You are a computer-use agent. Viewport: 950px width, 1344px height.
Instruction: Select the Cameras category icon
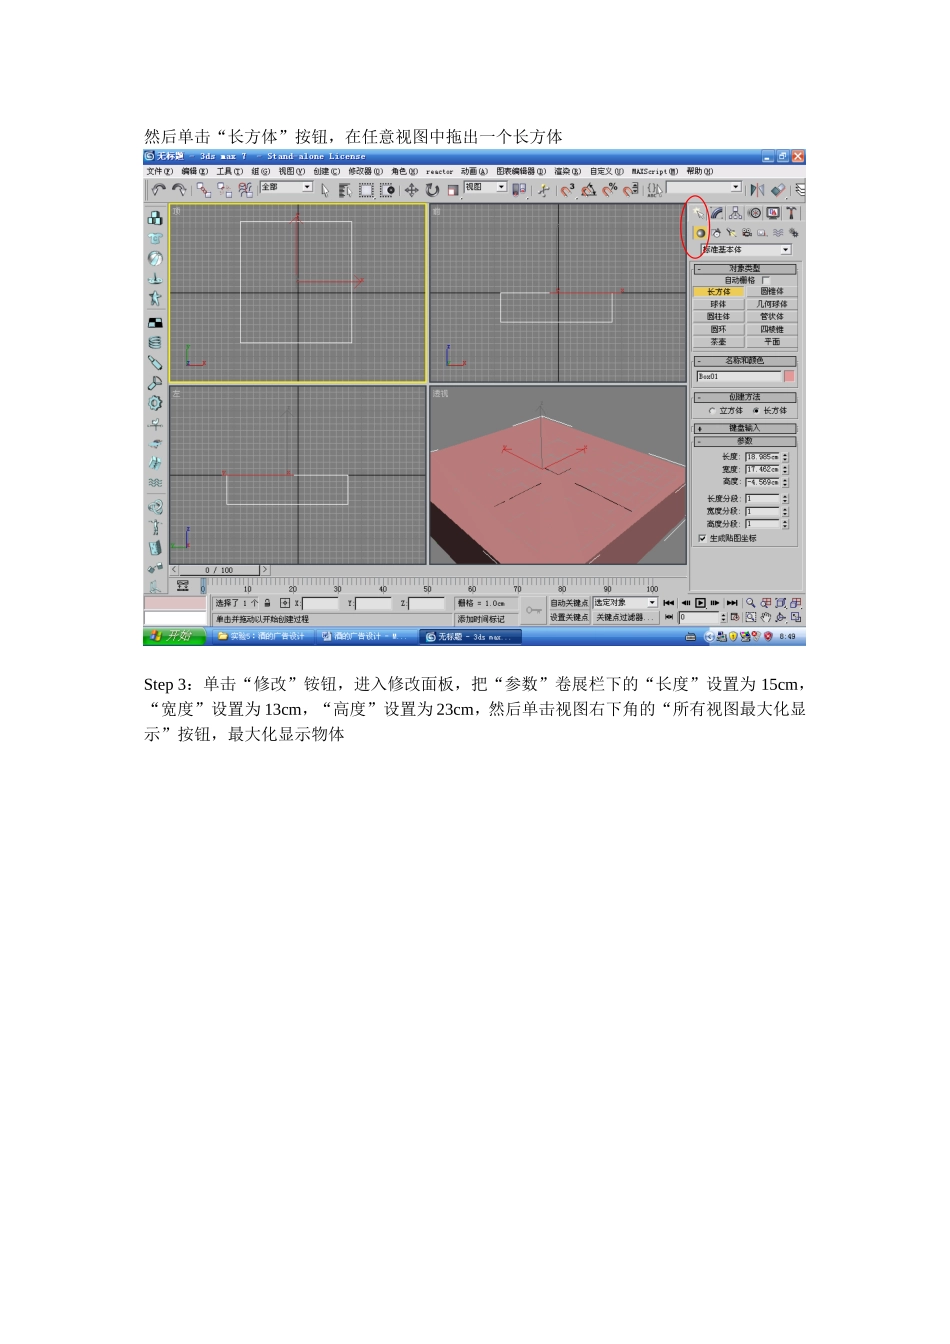pyautogui.click(x=747, y=233)
